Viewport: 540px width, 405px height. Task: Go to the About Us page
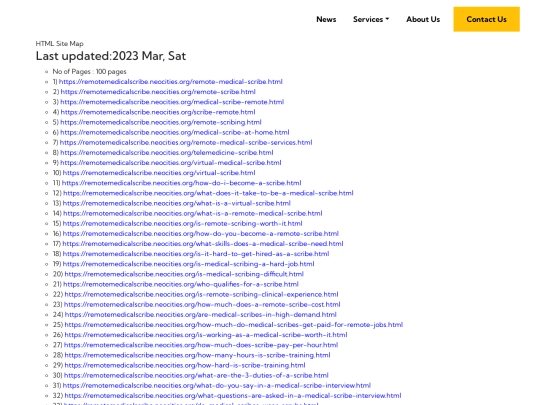click(423, 19)
